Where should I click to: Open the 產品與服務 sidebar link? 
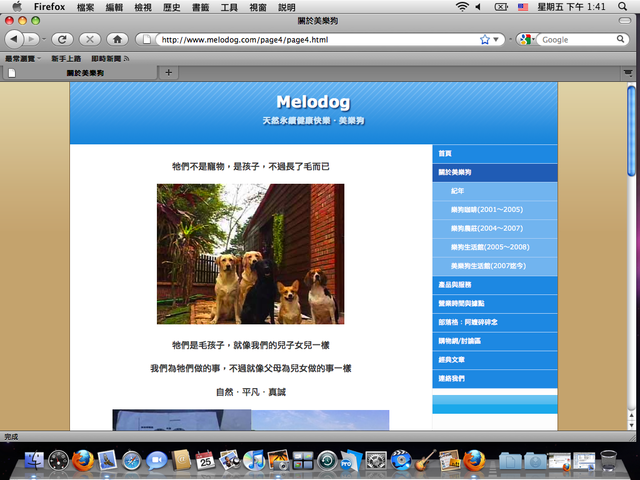click(453, 285)
